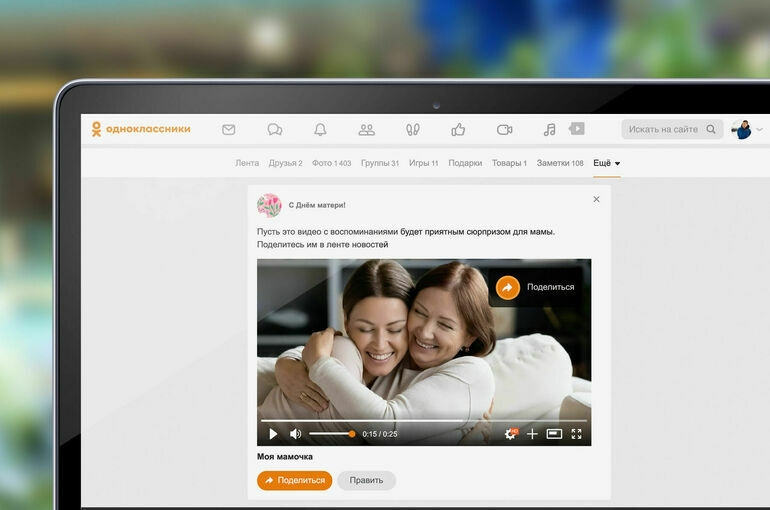Open the profile avatar dropdown menu
Screen dimensions: 770x510
click(746, 129)
